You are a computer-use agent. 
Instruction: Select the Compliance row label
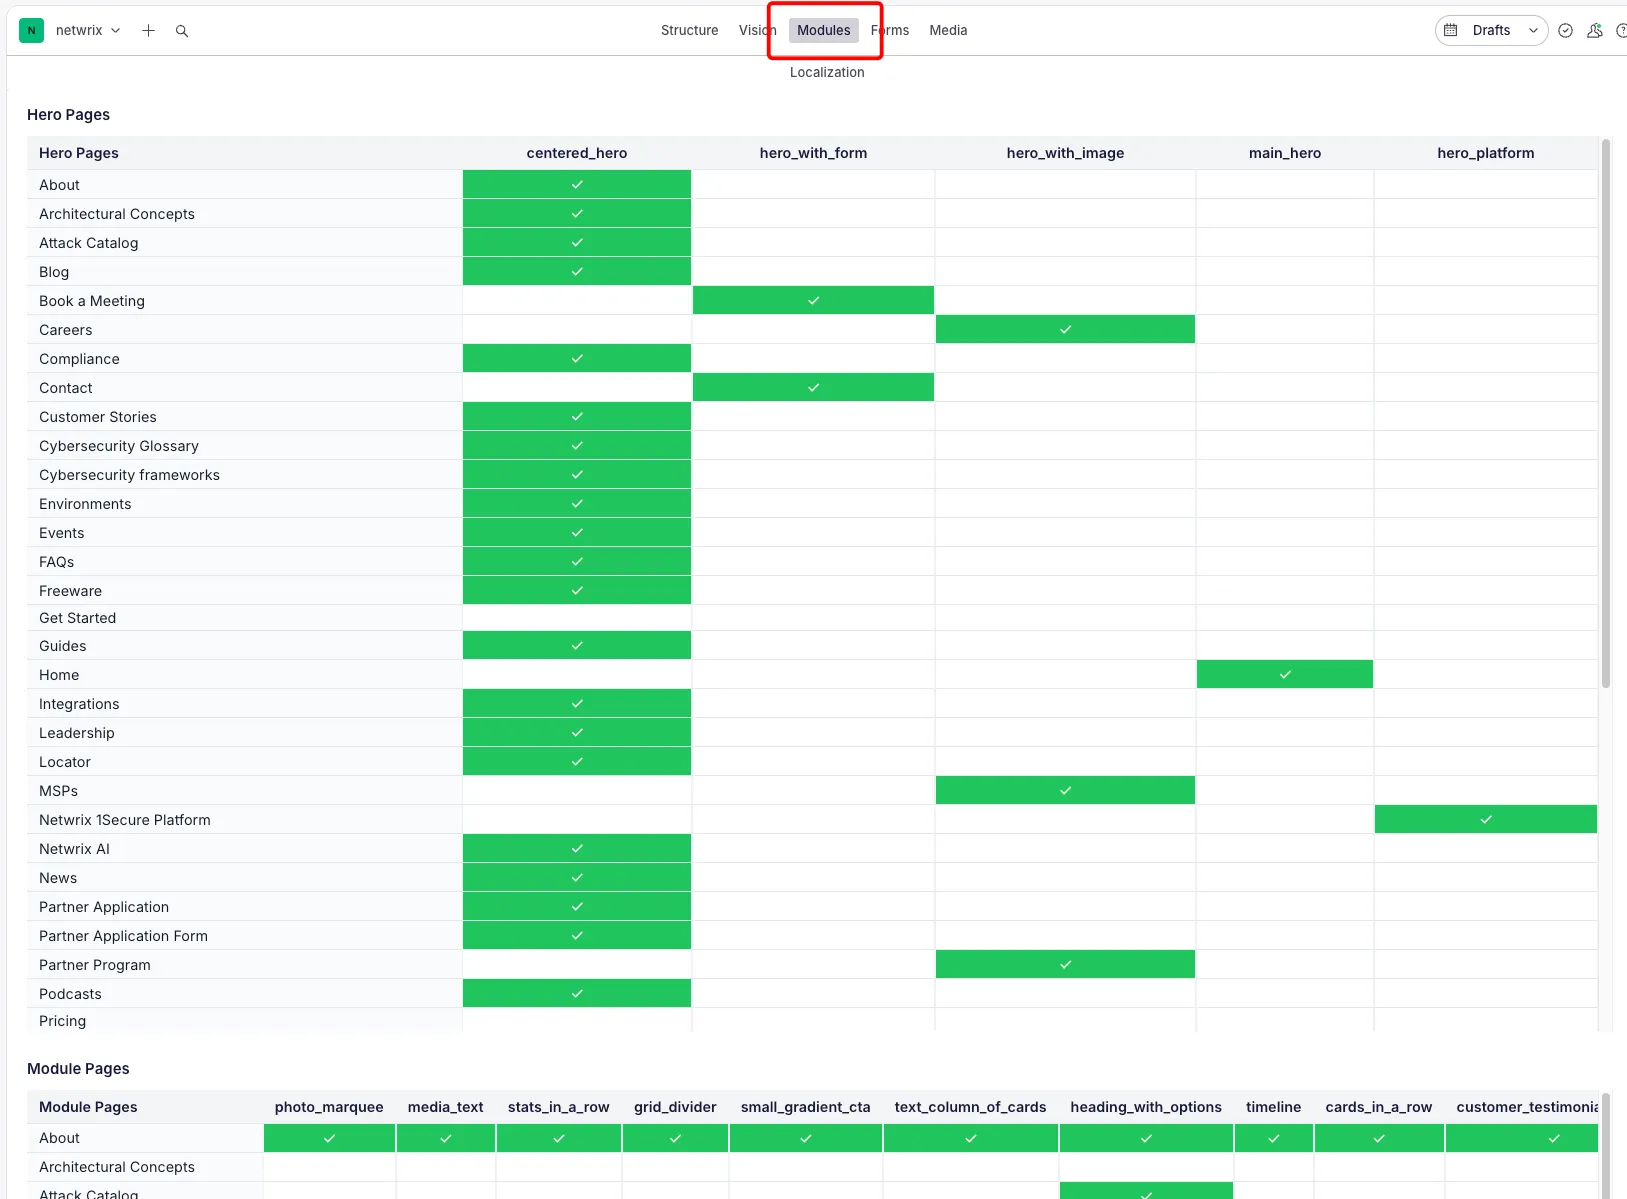click(x=79, y=358)
